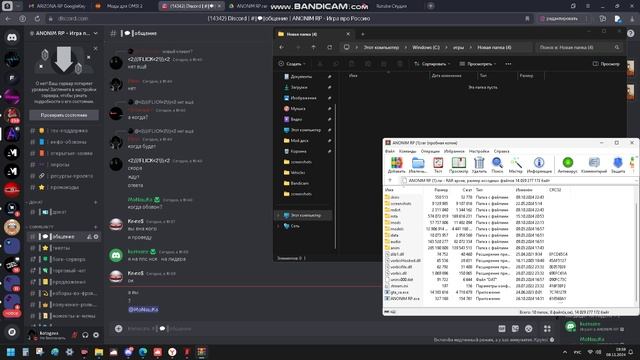Open WinRAR Файл menu

pos(390,151)
